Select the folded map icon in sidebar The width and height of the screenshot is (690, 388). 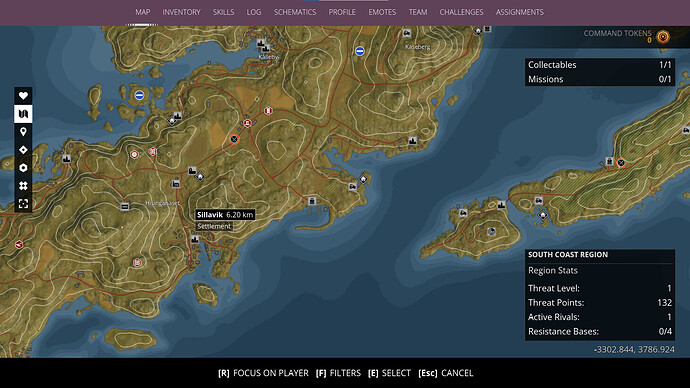pos(23,114)
